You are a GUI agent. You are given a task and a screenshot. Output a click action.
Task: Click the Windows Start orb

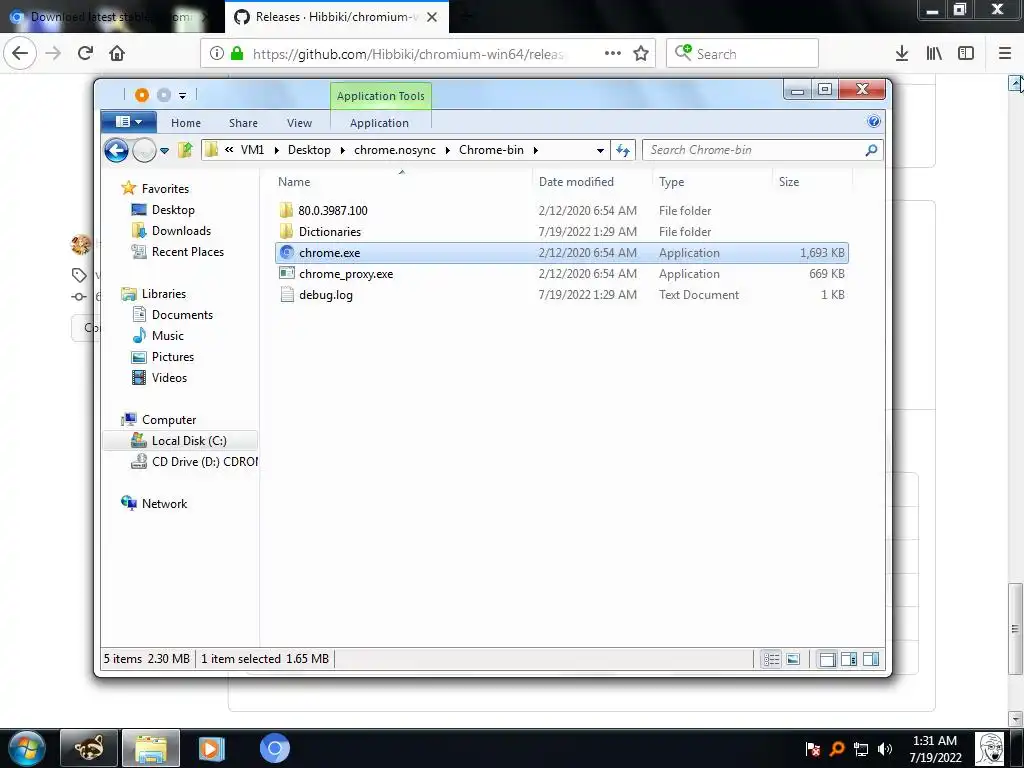click(x=27, y=748)
